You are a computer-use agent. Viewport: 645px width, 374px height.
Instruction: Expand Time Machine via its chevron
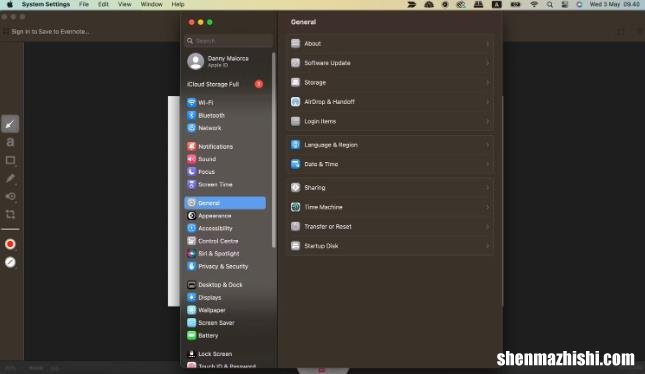(x=487, y=207)
